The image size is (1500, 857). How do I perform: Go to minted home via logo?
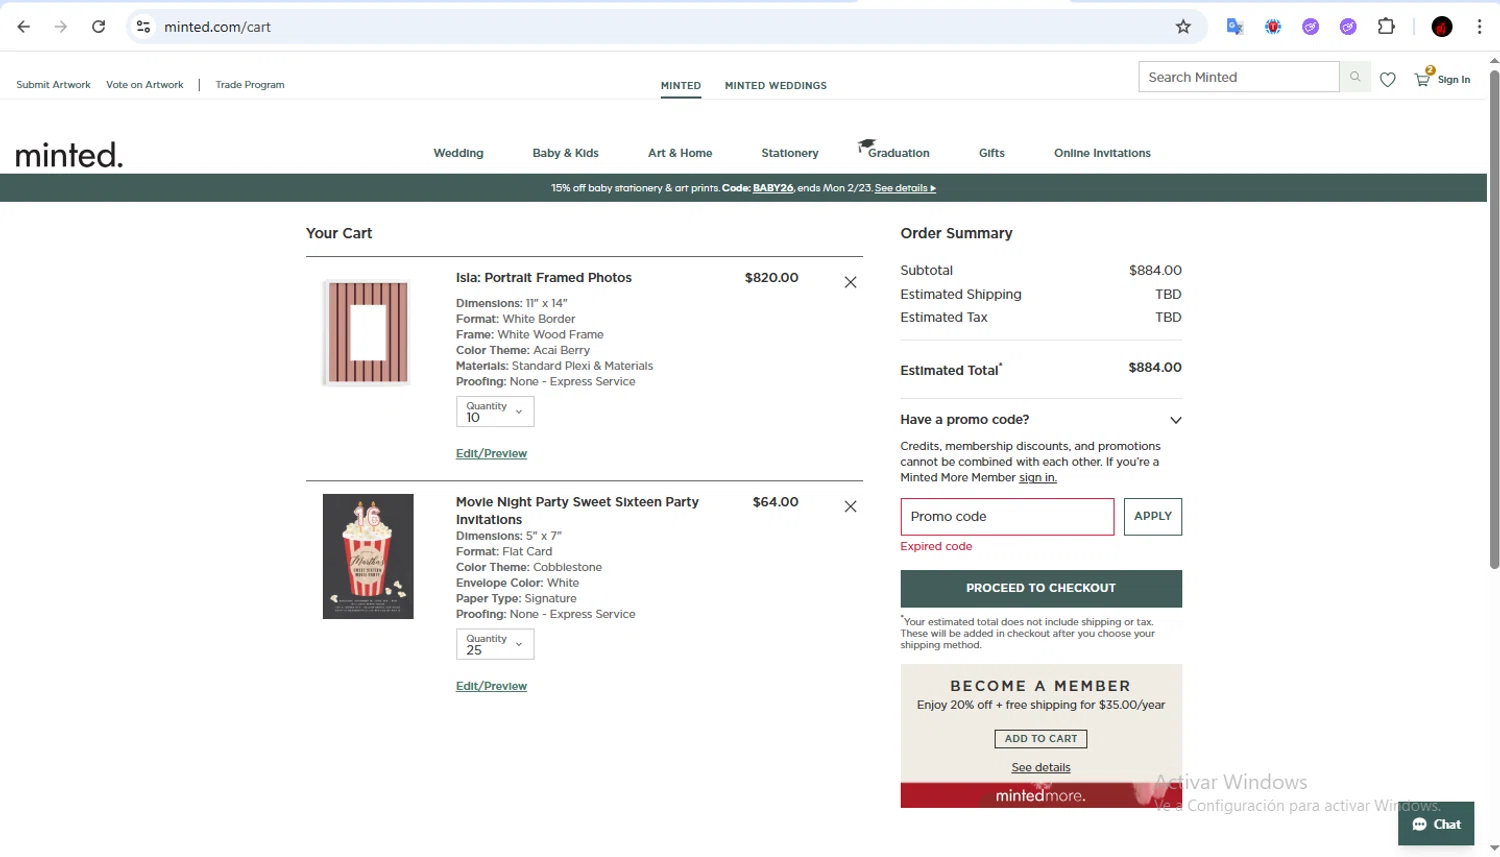point(69,154)
